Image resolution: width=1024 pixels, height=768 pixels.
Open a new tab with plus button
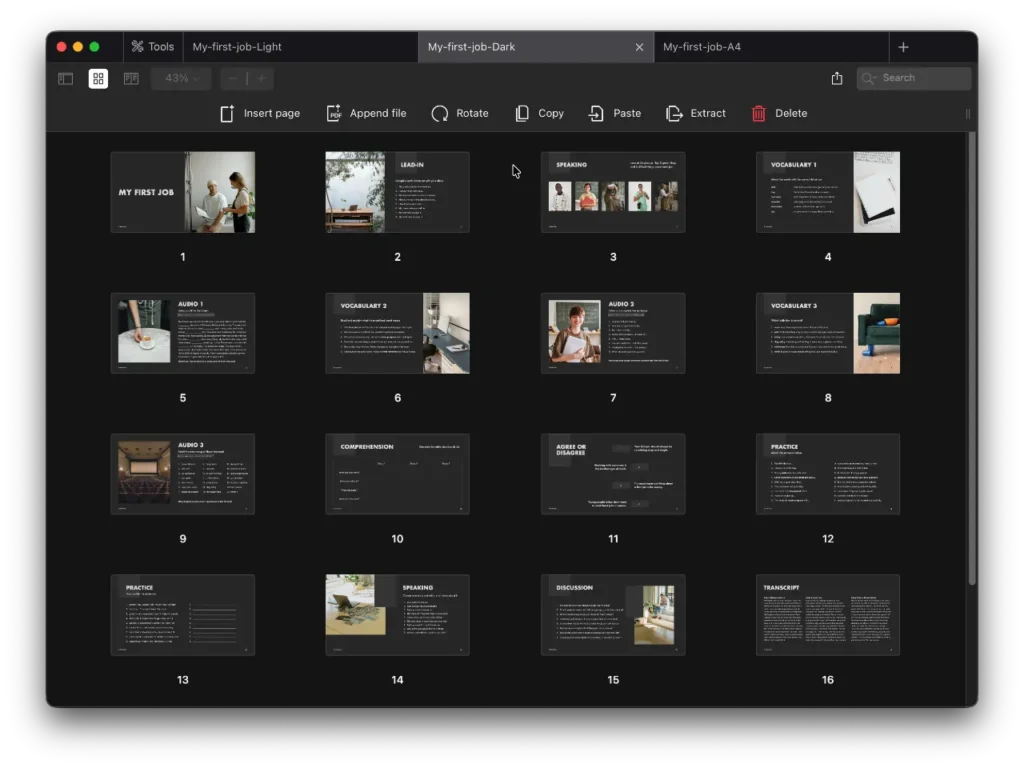pos(903,47)
